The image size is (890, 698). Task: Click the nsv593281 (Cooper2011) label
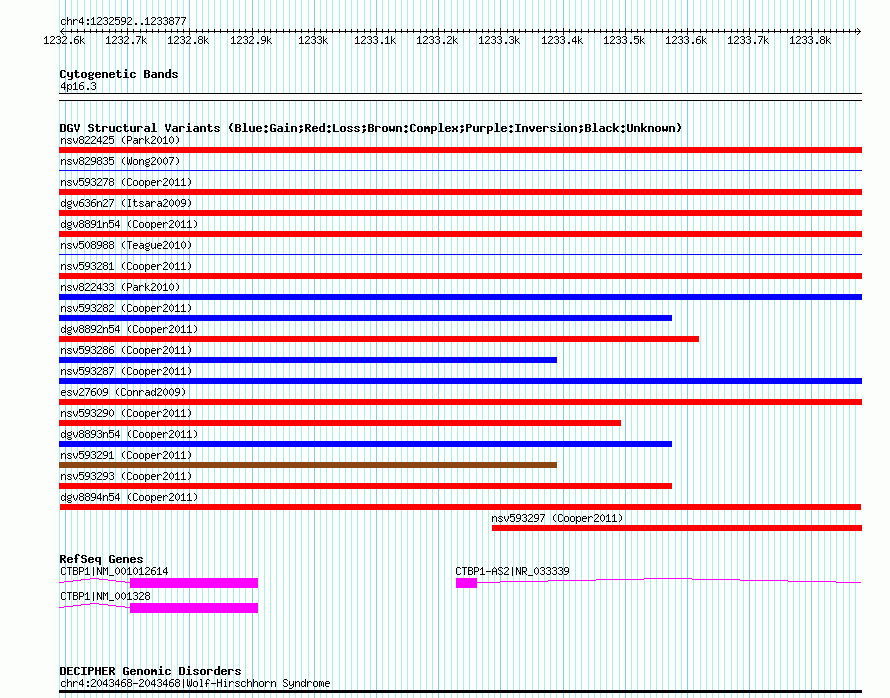[126, 266]
